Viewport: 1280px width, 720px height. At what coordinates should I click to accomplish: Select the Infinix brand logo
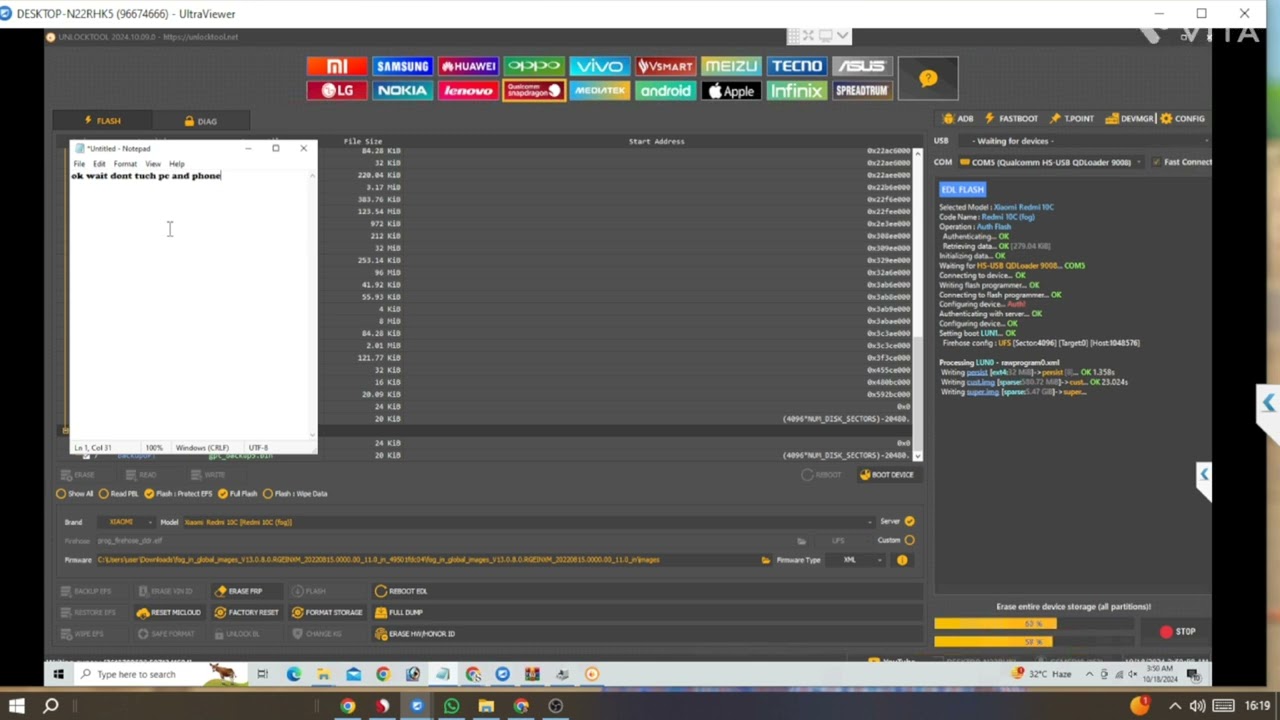tap(796, 90)
